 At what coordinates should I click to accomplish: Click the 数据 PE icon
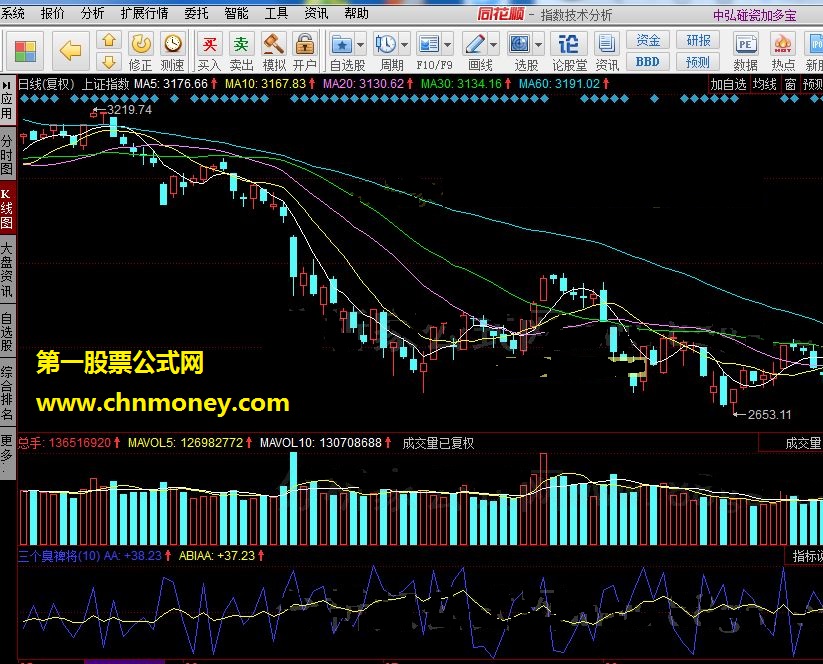[745, 51]
